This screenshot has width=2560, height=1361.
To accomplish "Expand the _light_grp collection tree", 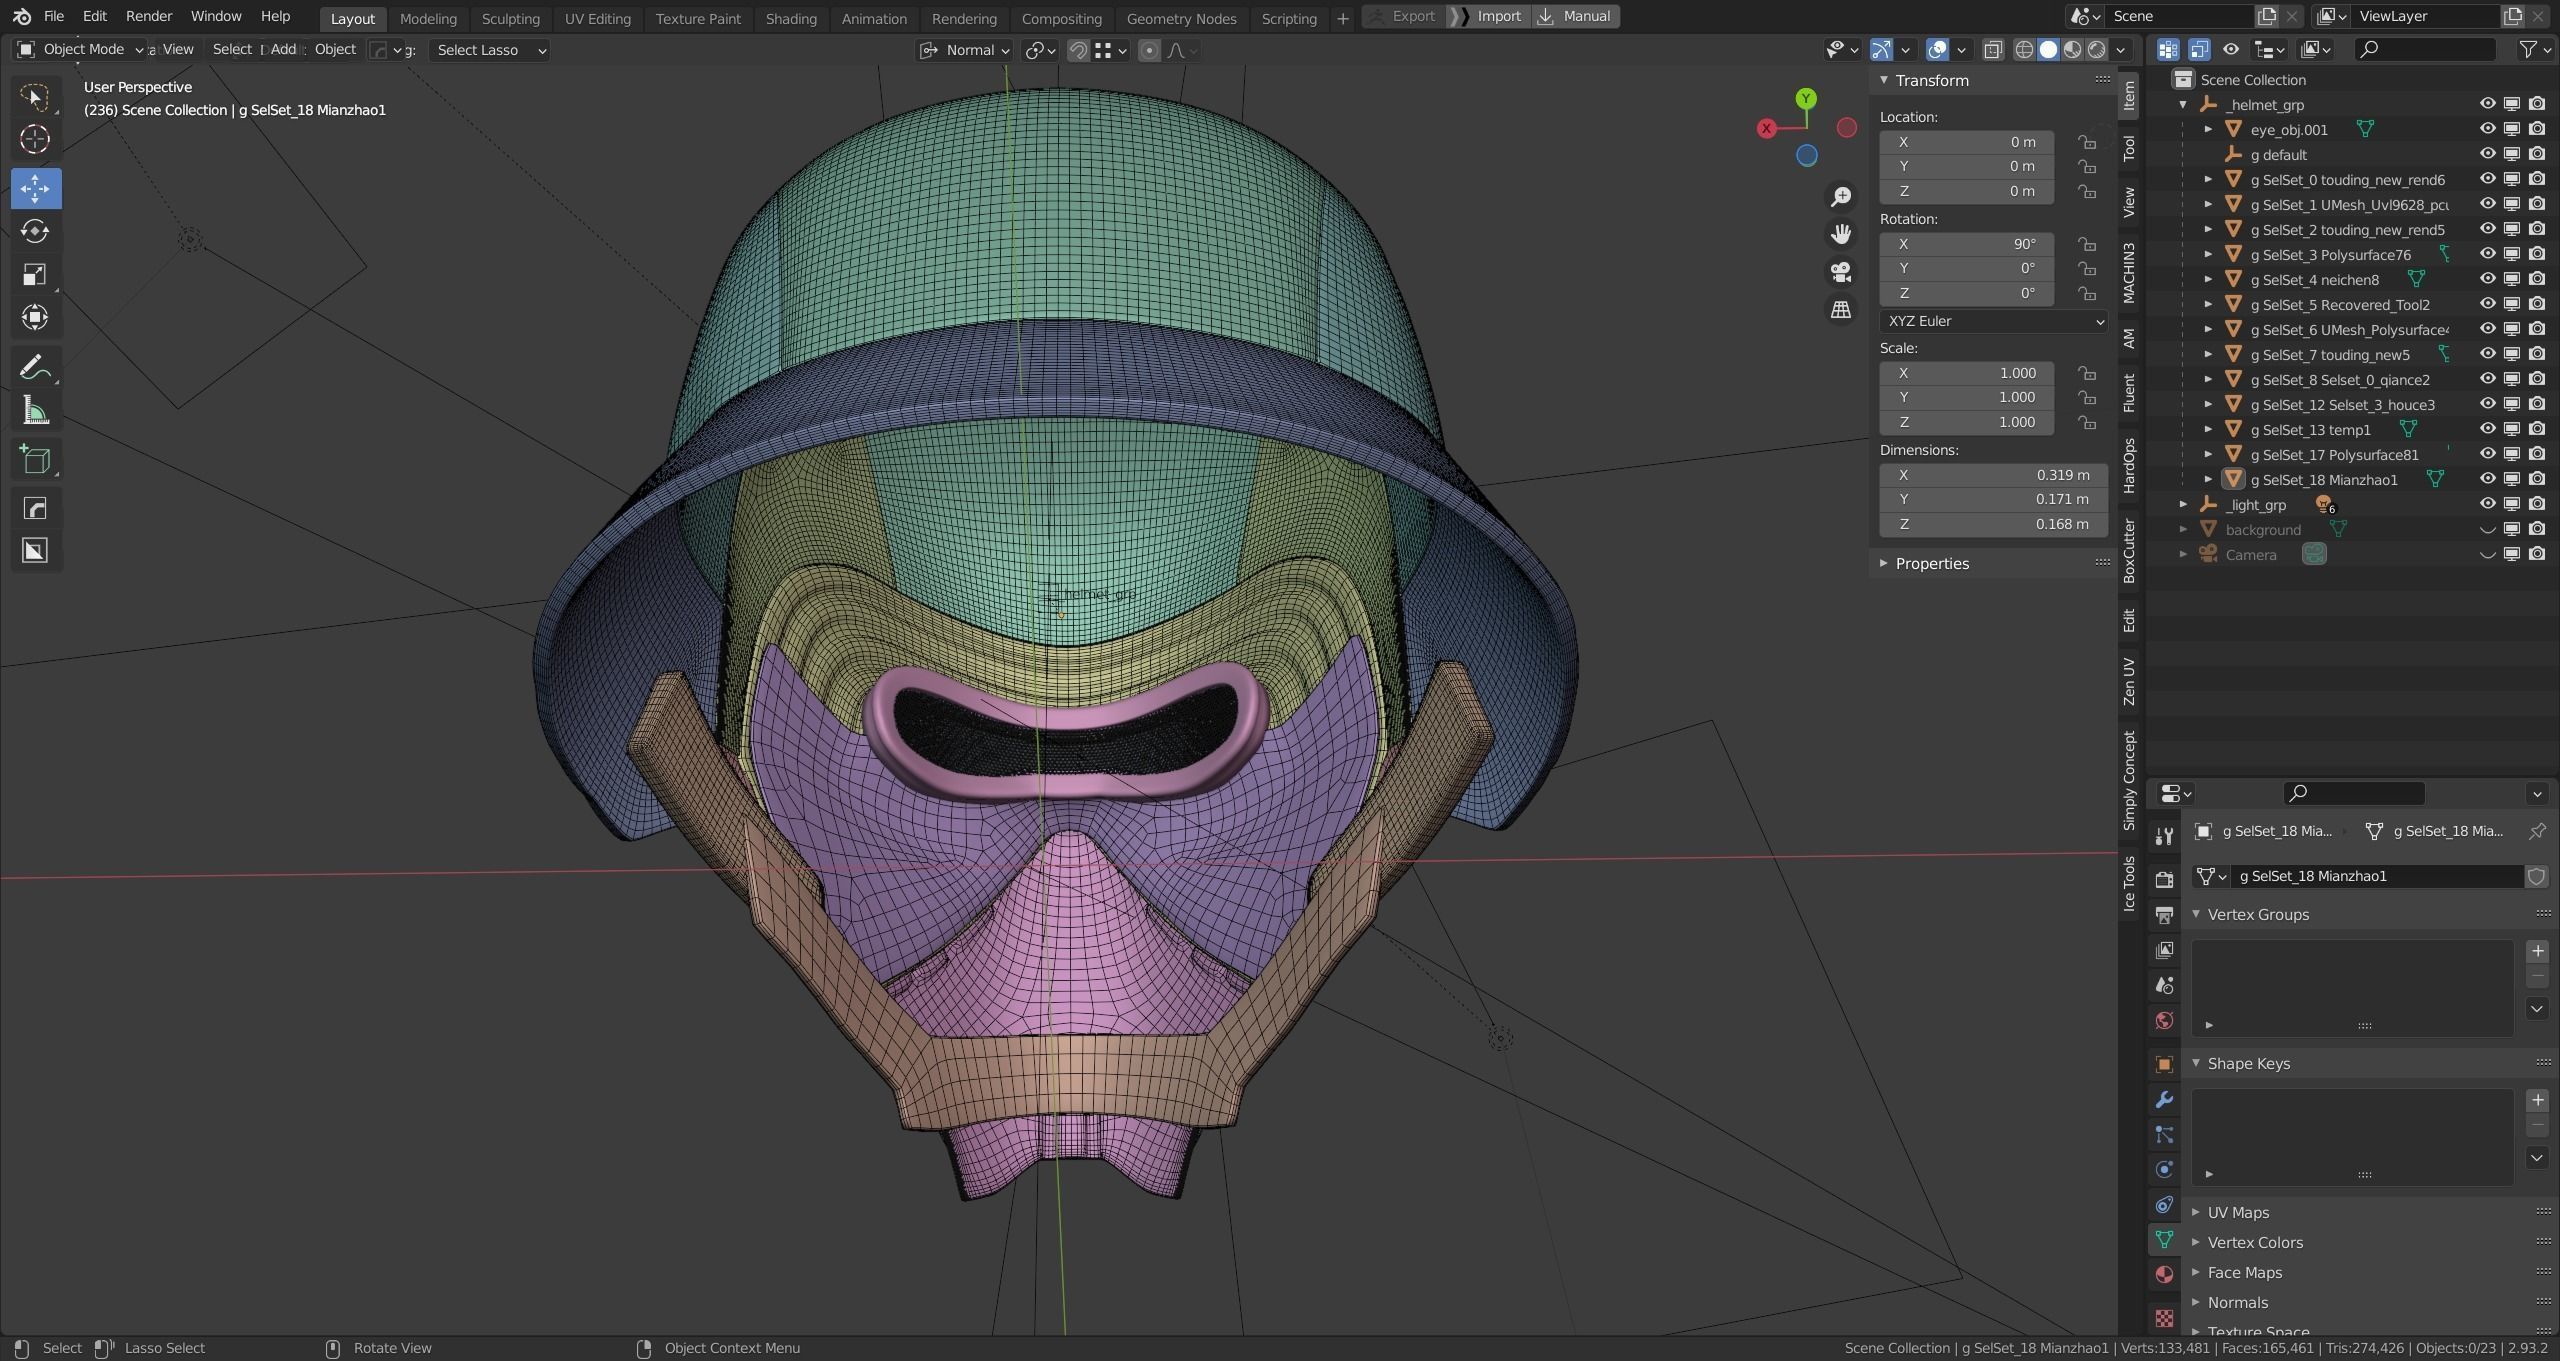I will click(2184, 505).
